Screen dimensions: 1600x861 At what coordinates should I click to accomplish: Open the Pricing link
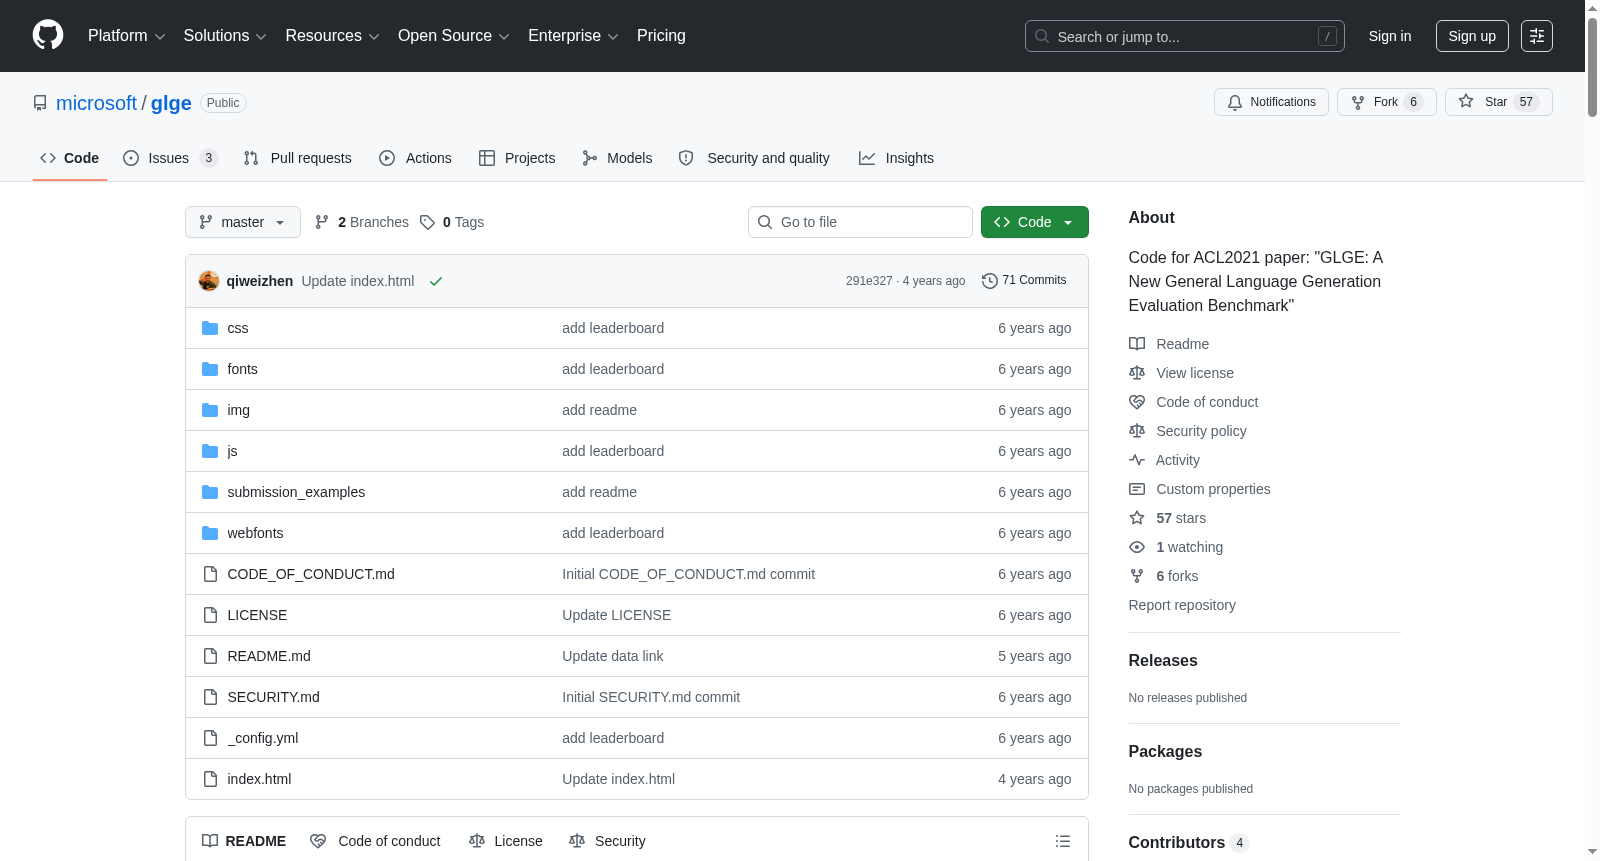click(661, 36)
